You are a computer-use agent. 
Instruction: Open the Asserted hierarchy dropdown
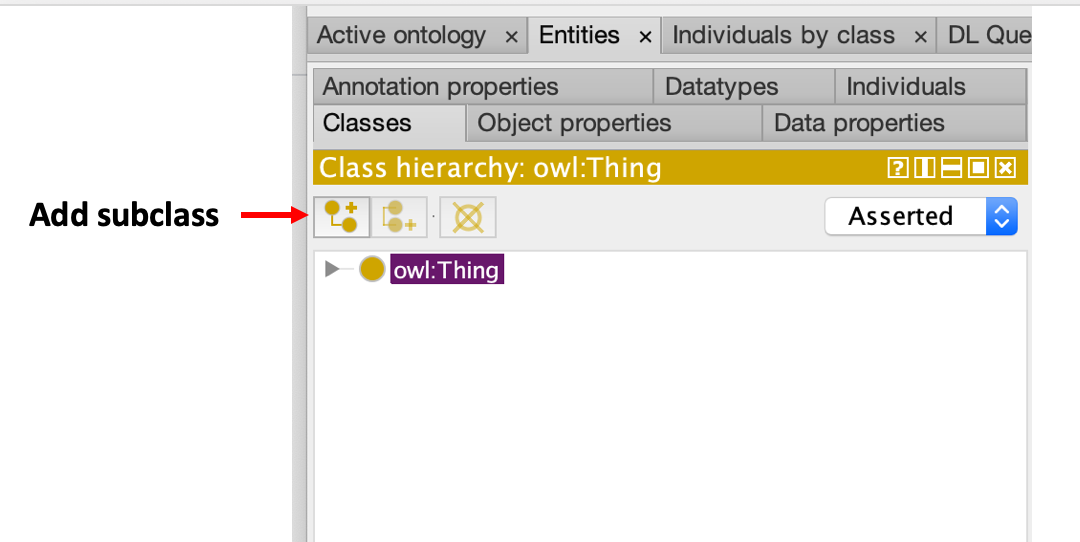click(x=921, y=216)
